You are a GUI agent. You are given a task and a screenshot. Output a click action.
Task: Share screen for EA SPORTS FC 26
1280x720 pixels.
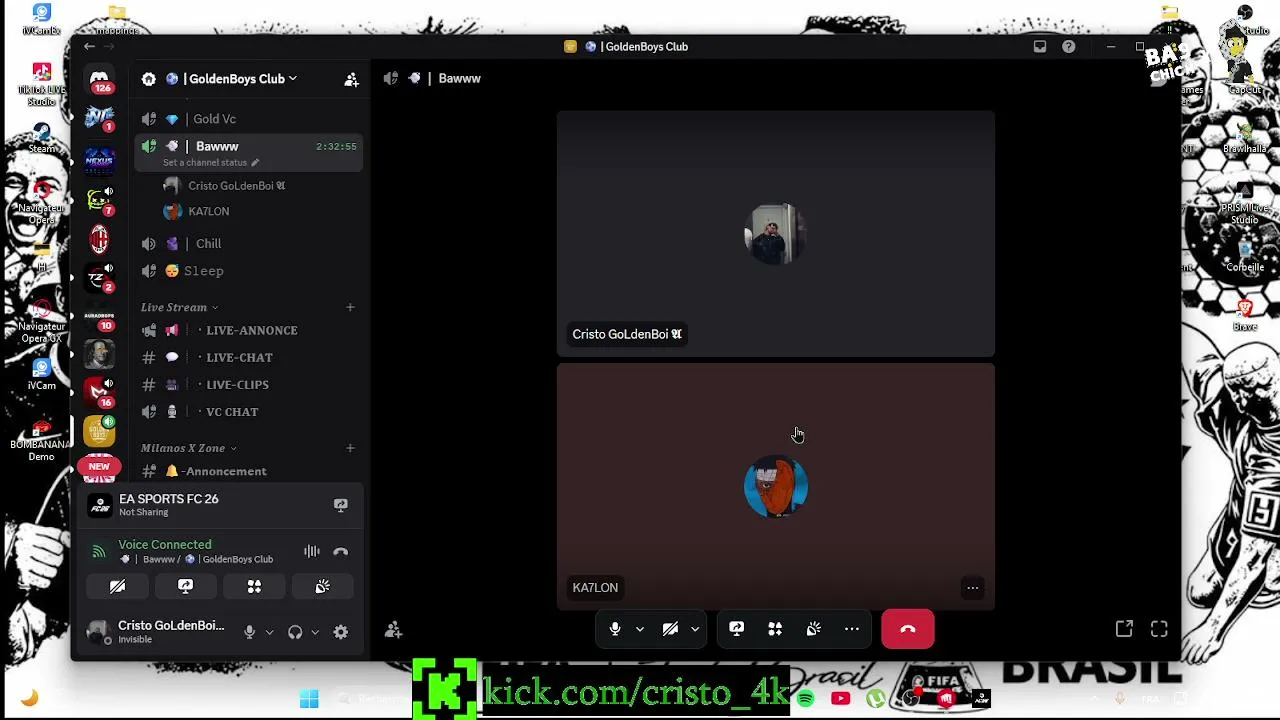tap(340, 505)
